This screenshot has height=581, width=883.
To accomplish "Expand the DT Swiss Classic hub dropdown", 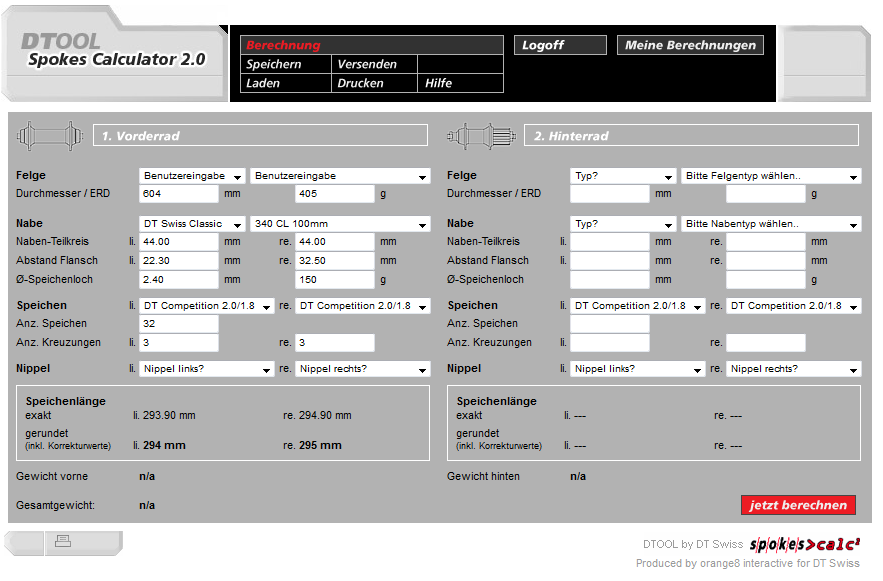I will tap(192, 224).
